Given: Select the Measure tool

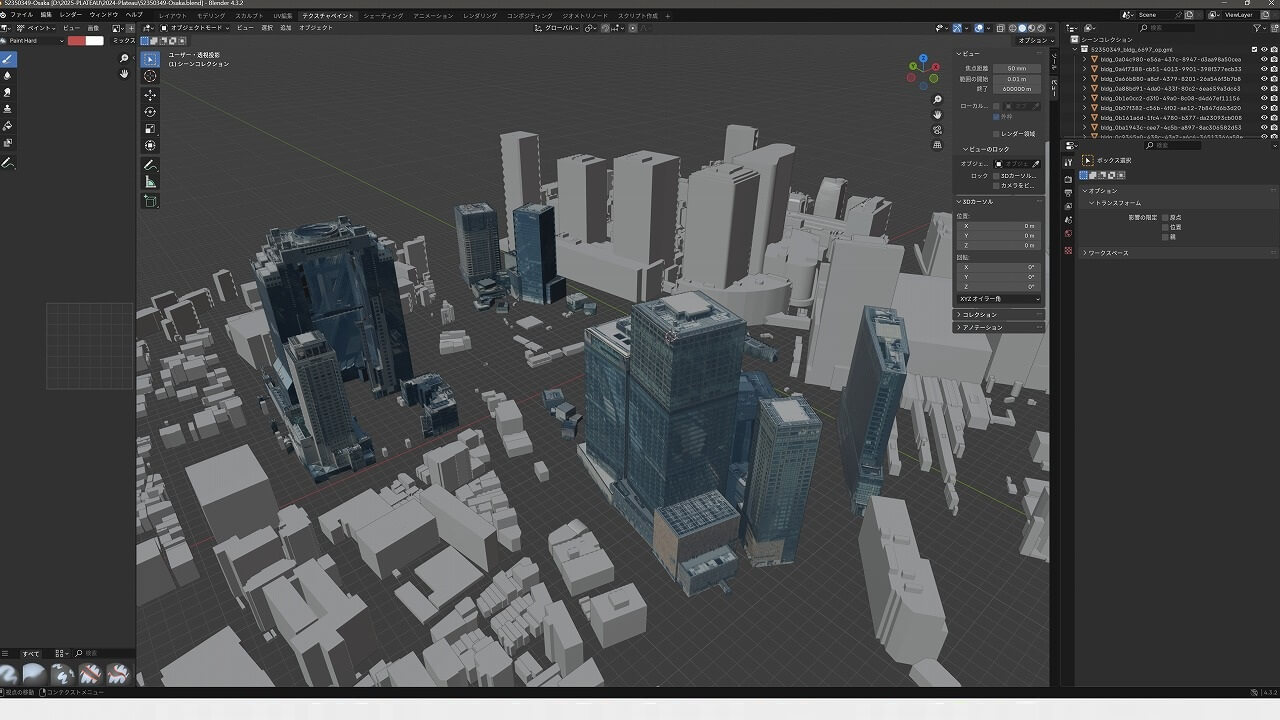Looking at the screenshot, I should [x=150, y=182].
